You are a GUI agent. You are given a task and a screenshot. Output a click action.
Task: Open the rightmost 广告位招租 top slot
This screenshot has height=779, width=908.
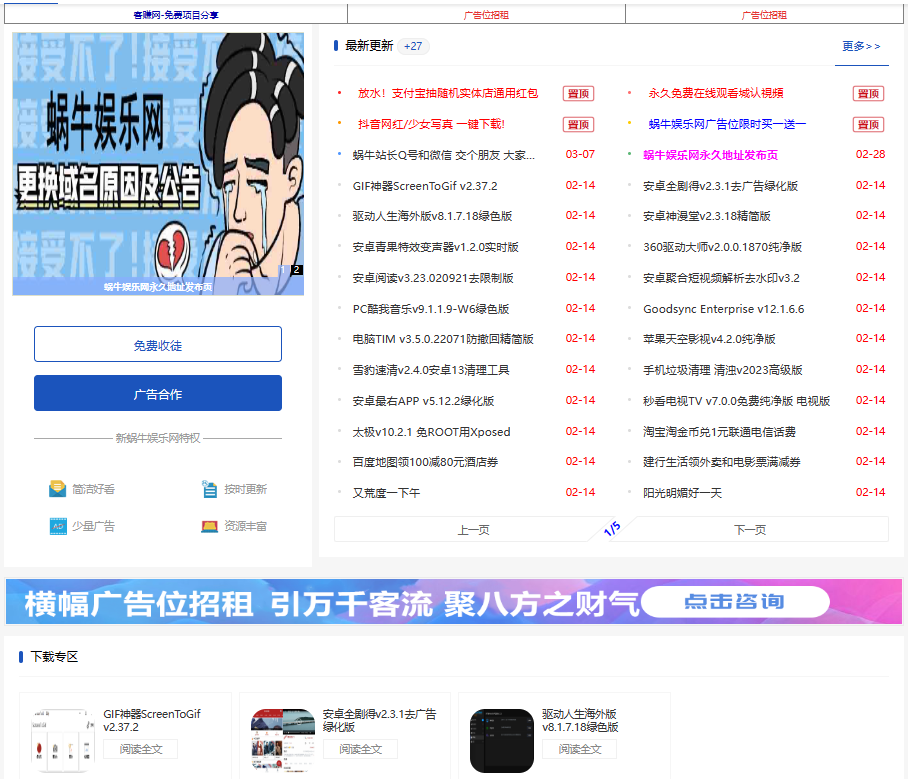click(x=764, y=14)
